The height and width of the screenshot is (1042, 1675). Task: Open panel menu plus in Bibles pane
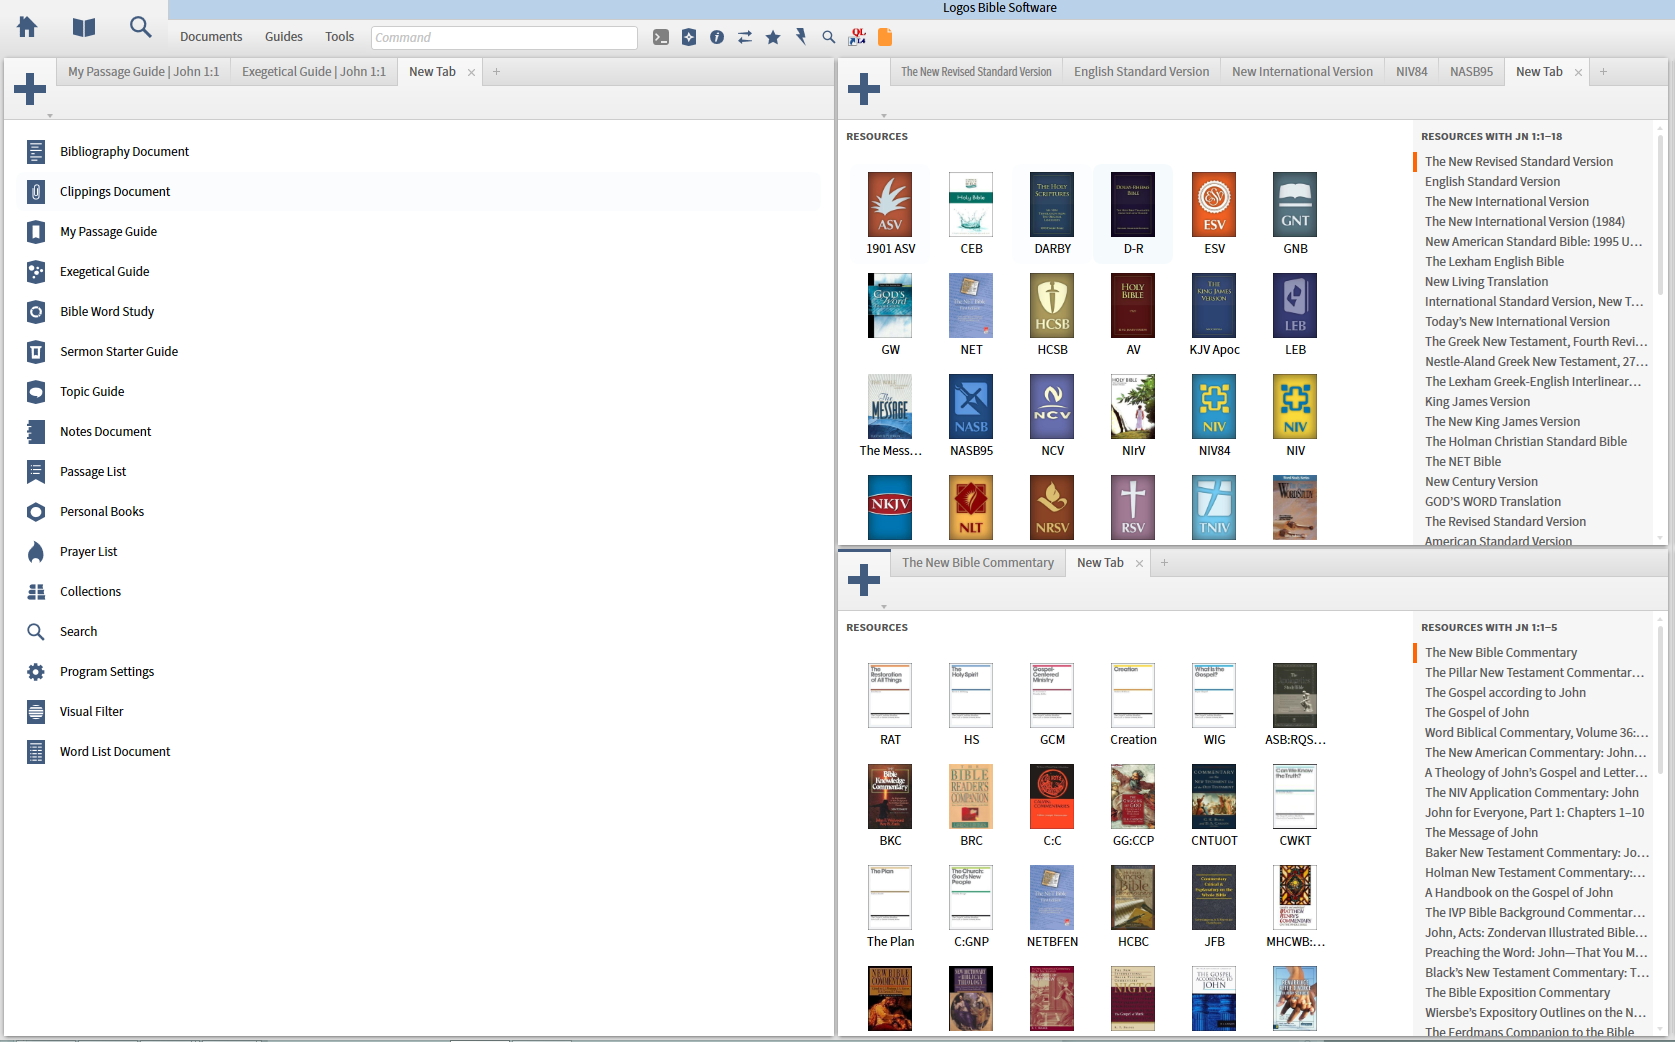864,89
